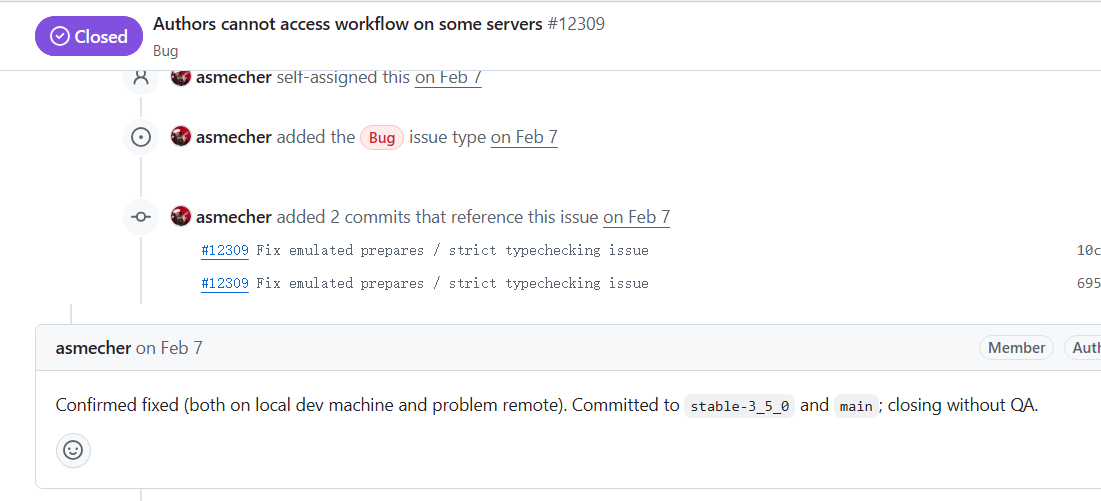
Task: Click the self-assigned person timeline icon
Action: pos(141,77)
